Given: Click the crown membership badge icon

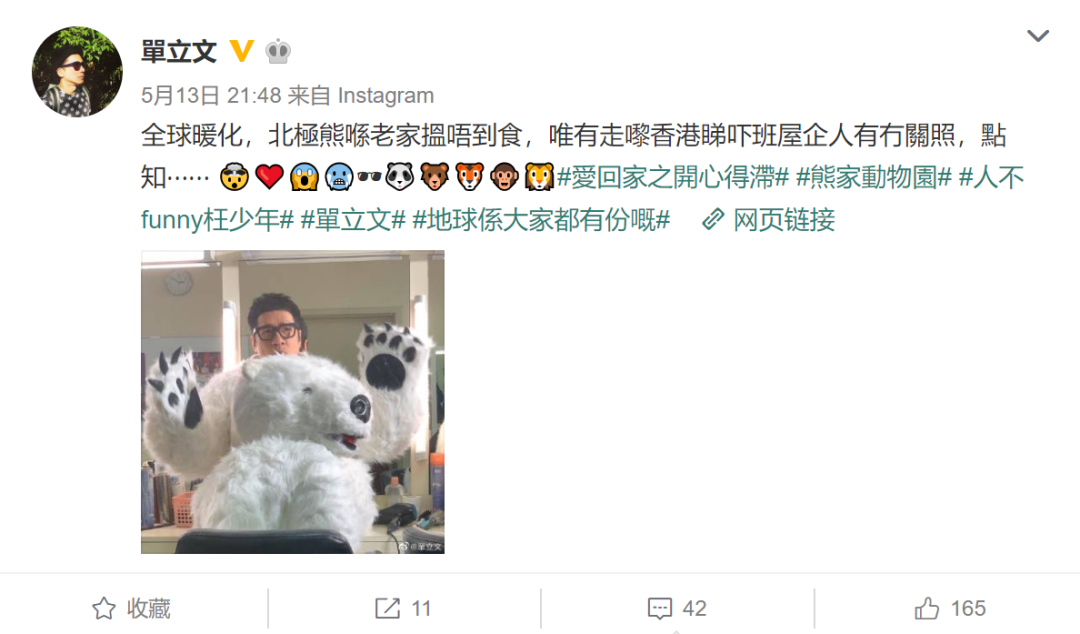Looking at the screenshot, I should pos(278,51).
